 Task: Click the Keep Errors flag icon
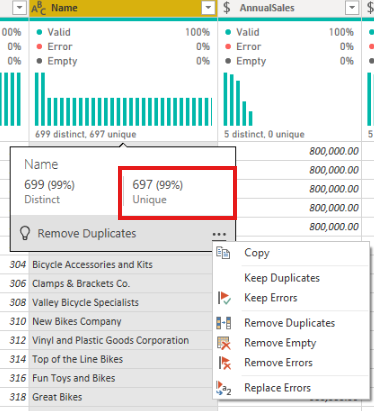click(x=224, y=298)
